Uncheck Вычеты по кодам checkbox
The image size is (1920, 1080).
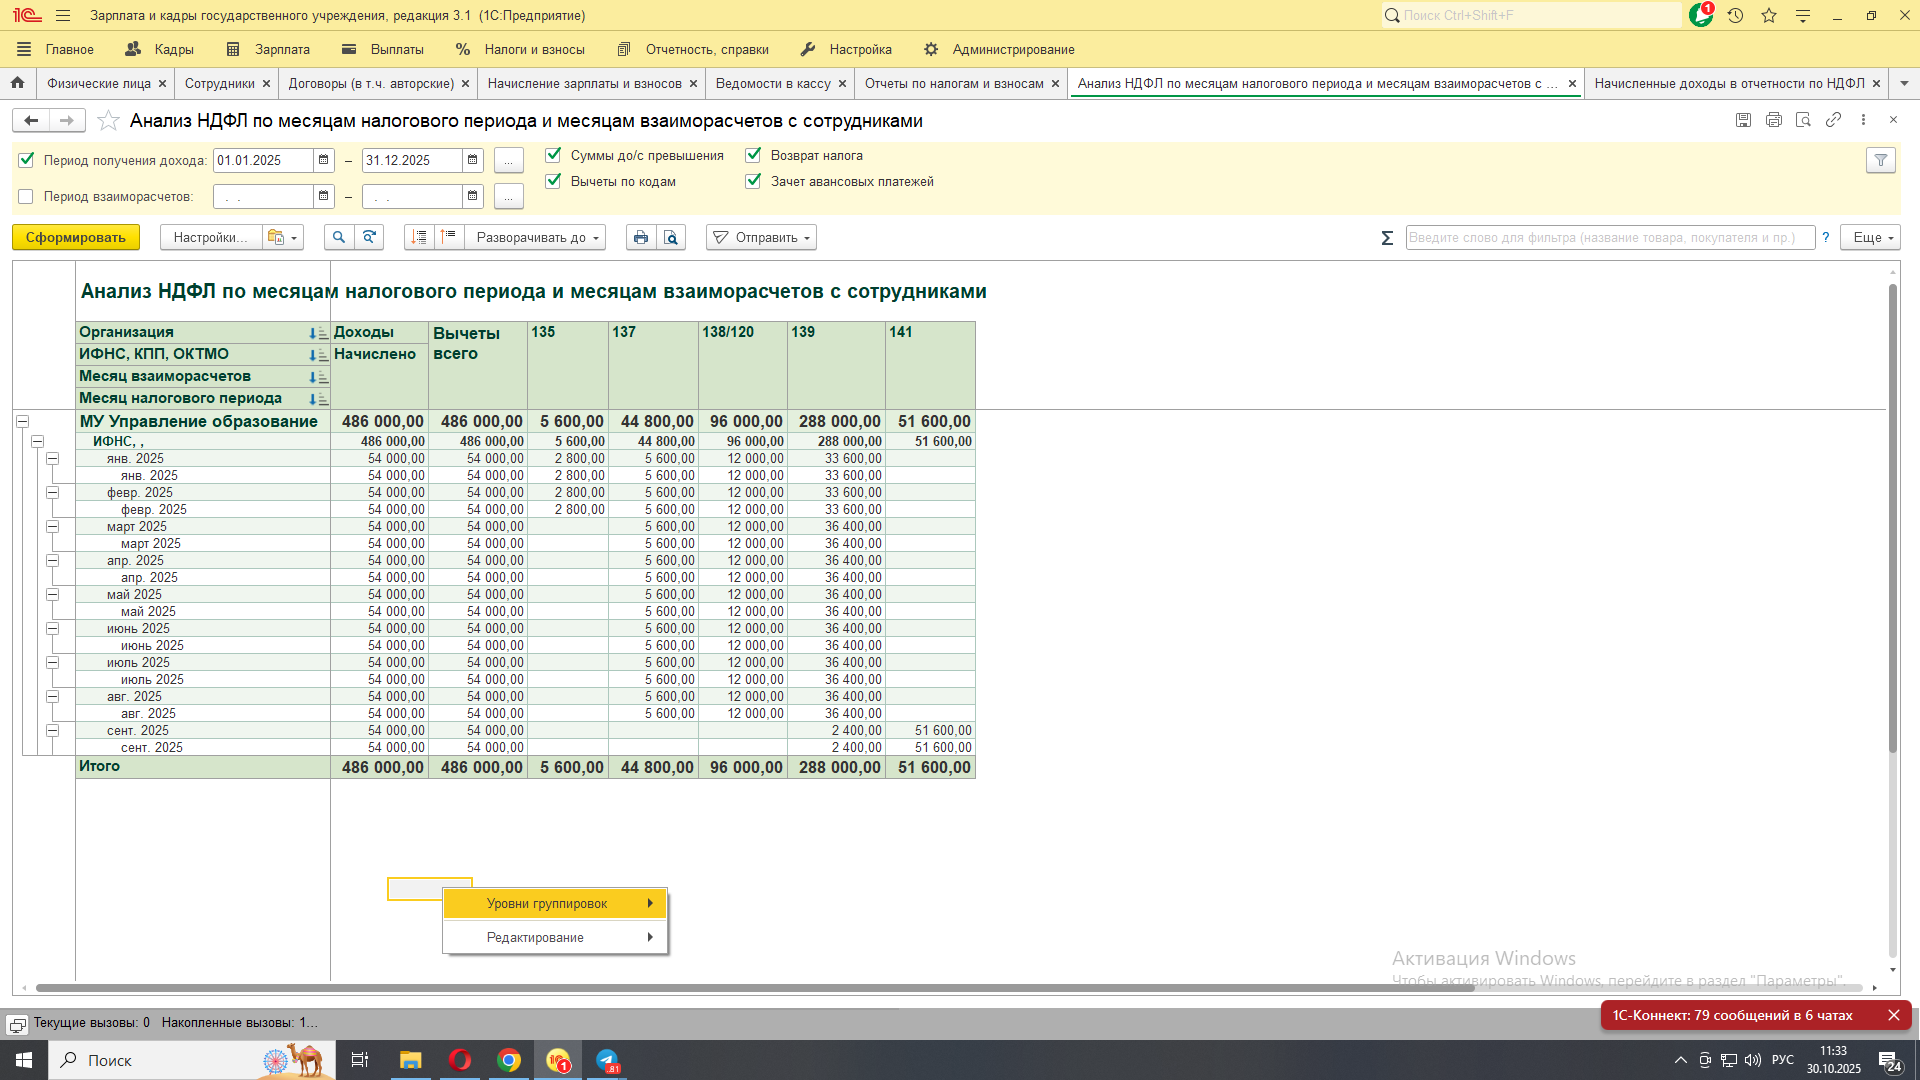coord(553,181)
